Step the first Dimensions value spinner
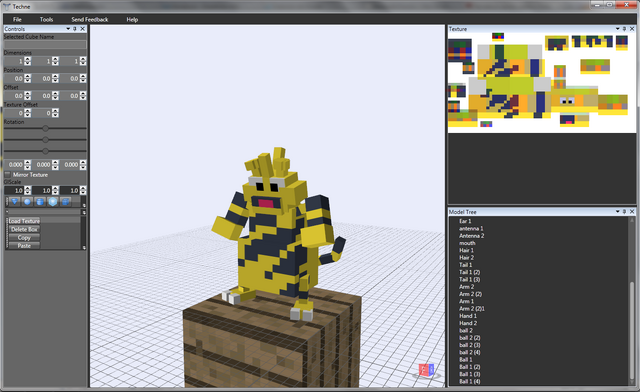640x392 pixels. [x=27, y=61]
